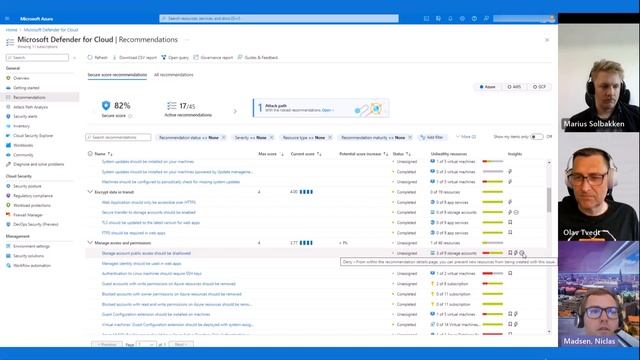Click Open query in toolbar

click(x=175, y=58)
